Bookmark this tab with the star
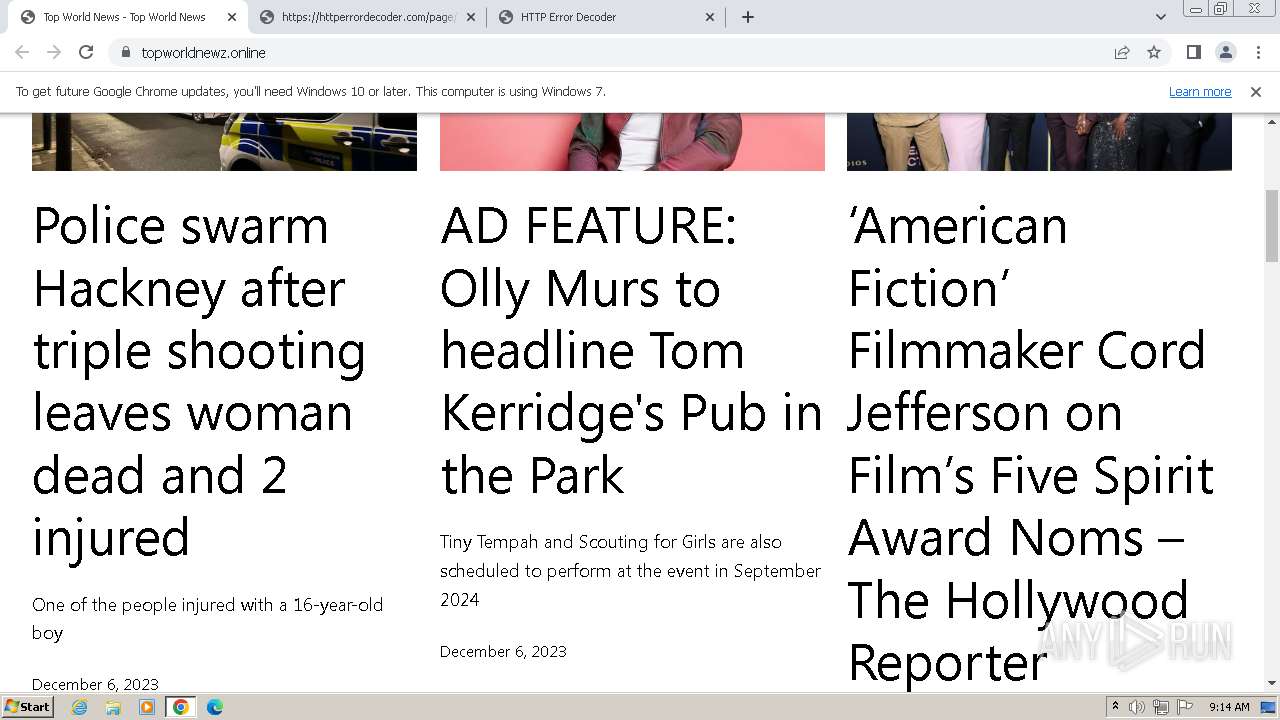 click(x=1154, y=52)
